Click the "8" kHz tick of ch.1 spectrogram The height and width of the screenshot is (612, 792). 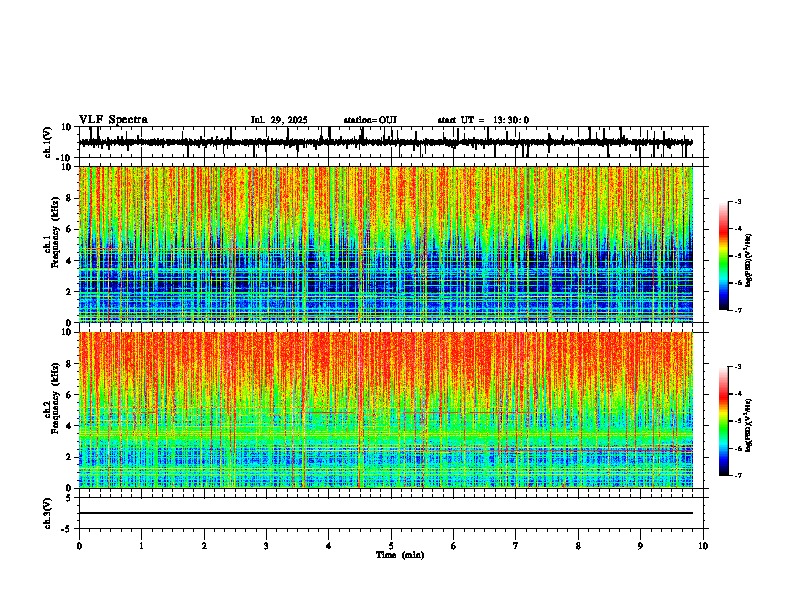pos(69,198)
